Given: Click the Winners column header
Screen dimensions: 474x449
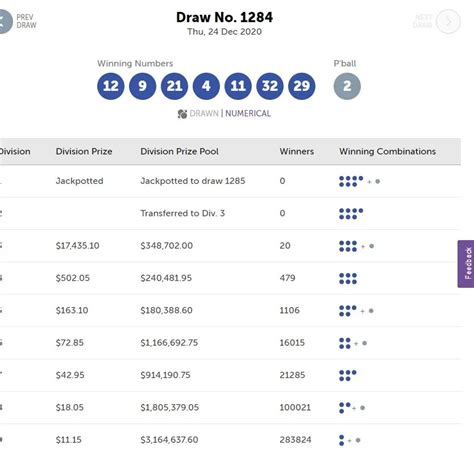Looking at the screenshot, I should [x=297, y=151].
